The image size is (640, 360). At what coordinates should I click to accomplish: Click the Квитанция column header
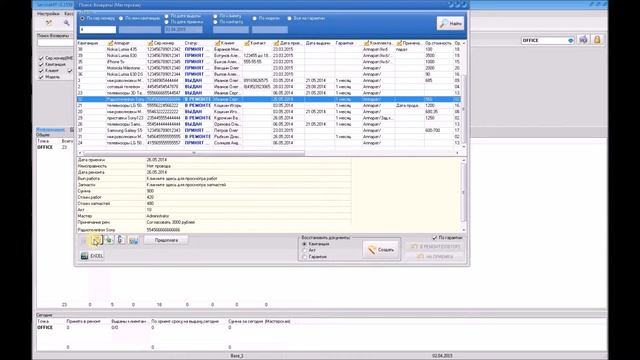pos(88,43)
